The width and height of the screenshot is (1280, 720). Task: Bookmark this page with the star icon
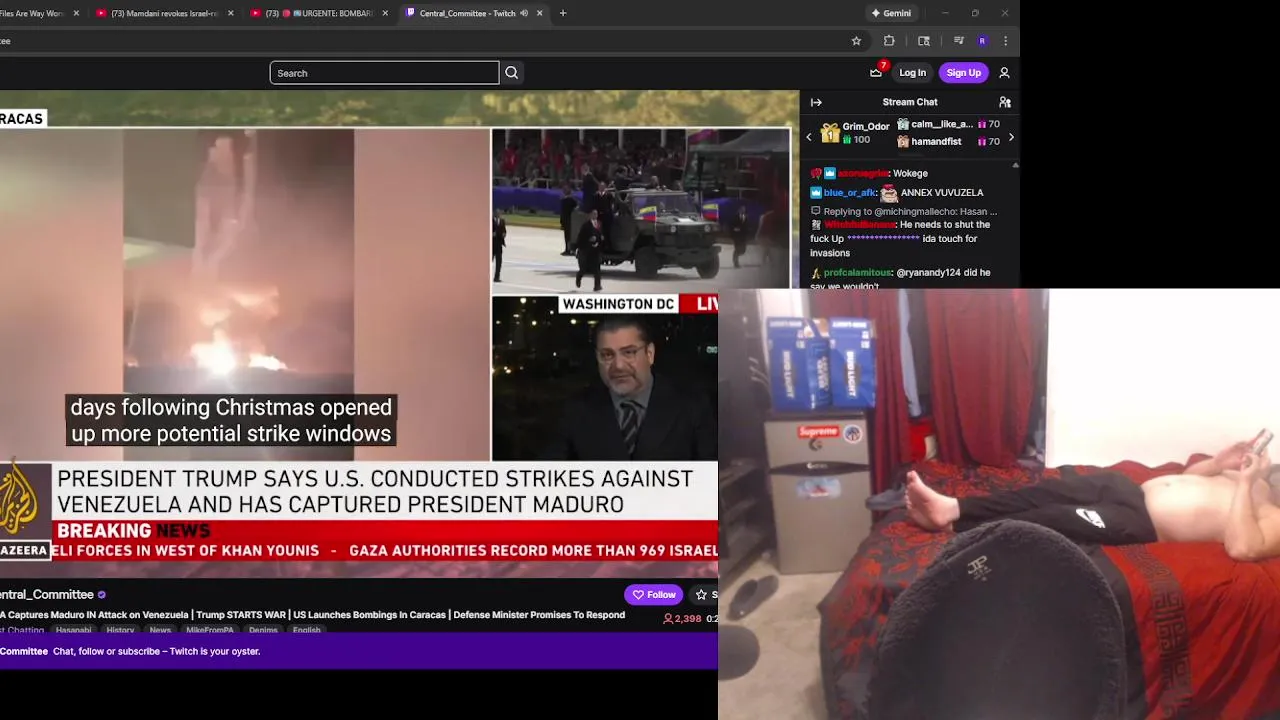point(856,41)
